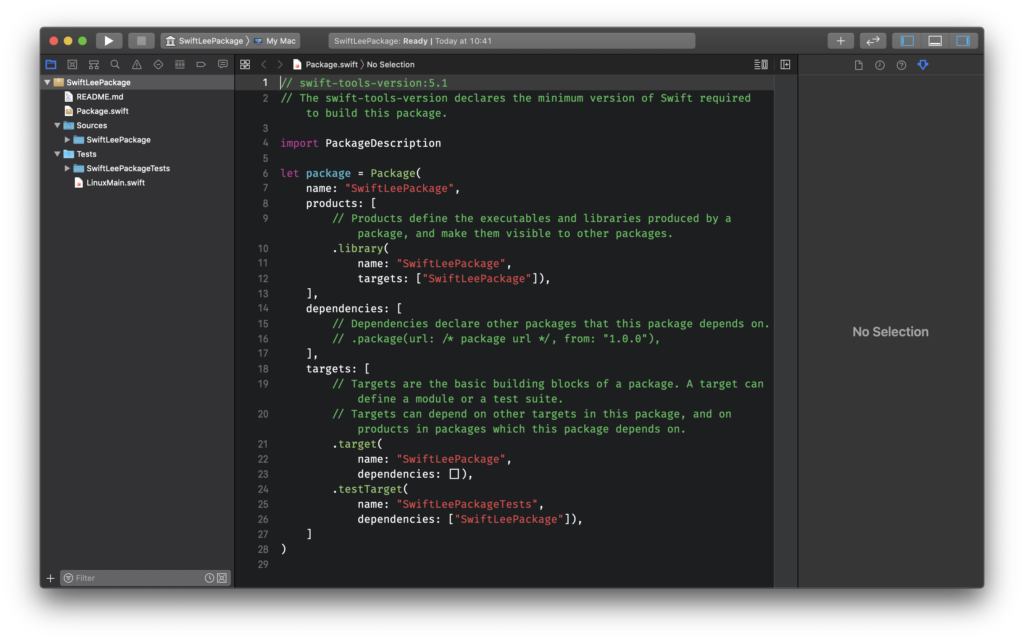Screen dimensions: 1024x641
Task: Collapse the Sources folder
Action: [57, 125]
